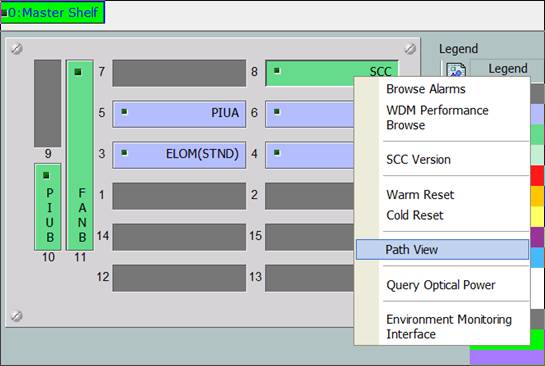Choose Warm Reset from the menu
The height and width of the screenshot is (366, 545).
420,195
